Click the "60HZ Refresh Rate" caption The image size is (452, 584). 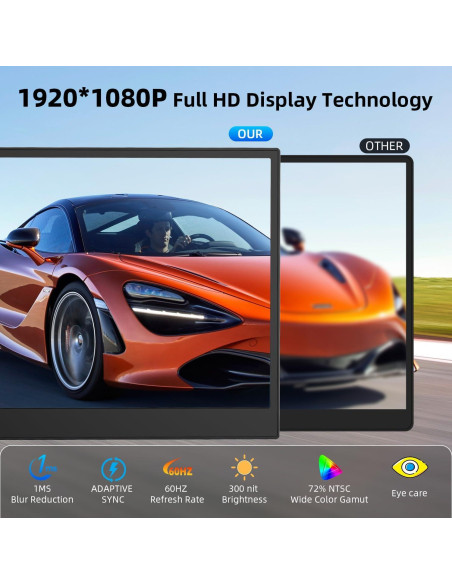177,494
